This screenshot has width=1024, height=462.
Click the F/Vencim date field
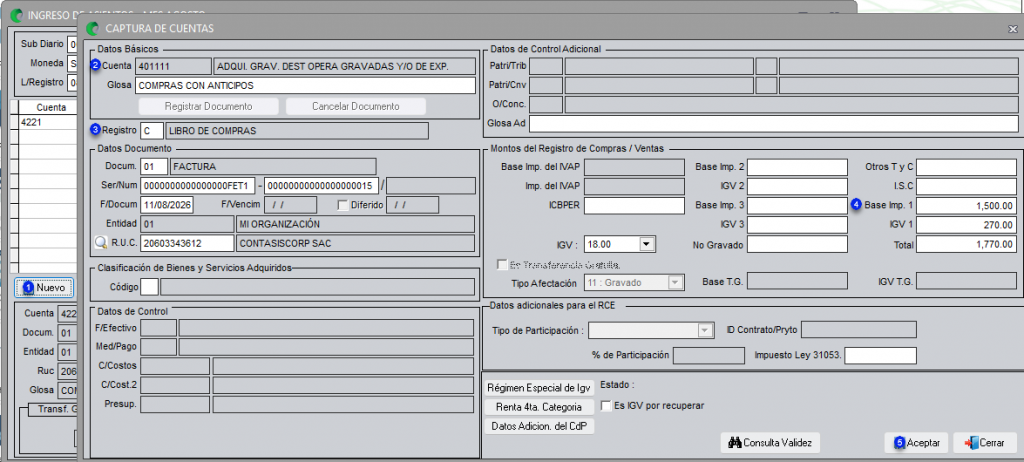pyautogui.click(x=291, y=205)
